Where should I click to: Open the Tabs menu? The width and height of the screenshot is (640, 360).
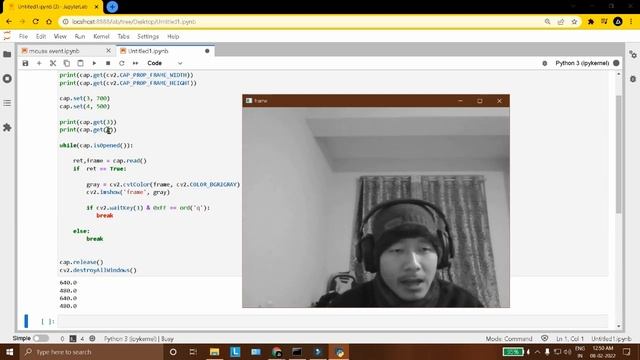pyautogui.click(x=123, y=36)
